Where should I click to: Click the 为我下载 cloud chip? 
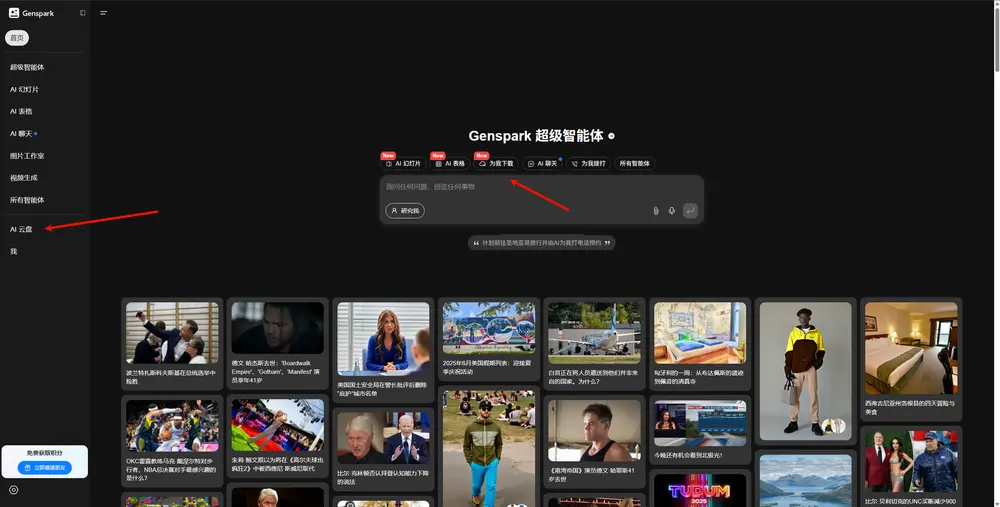coord(495,163)
